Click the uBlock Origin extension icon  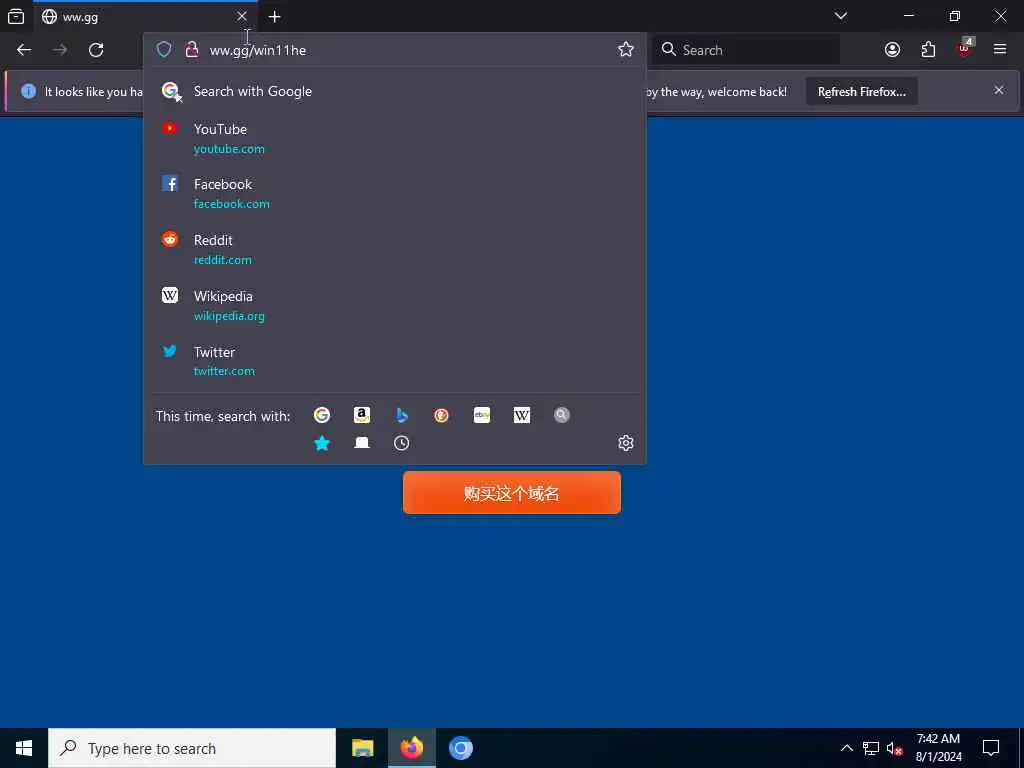[964, 48]
